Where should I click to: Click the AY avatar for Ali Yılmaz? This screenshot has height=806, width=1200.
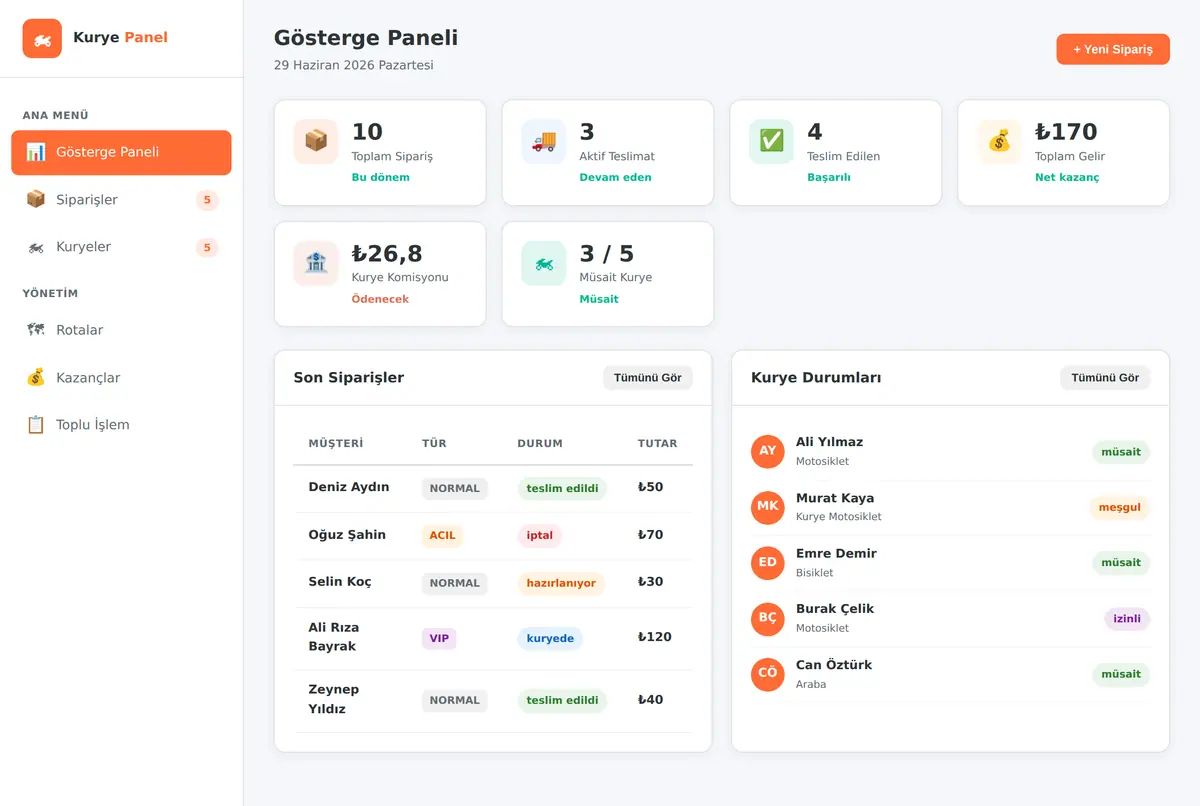pos(768,451)
